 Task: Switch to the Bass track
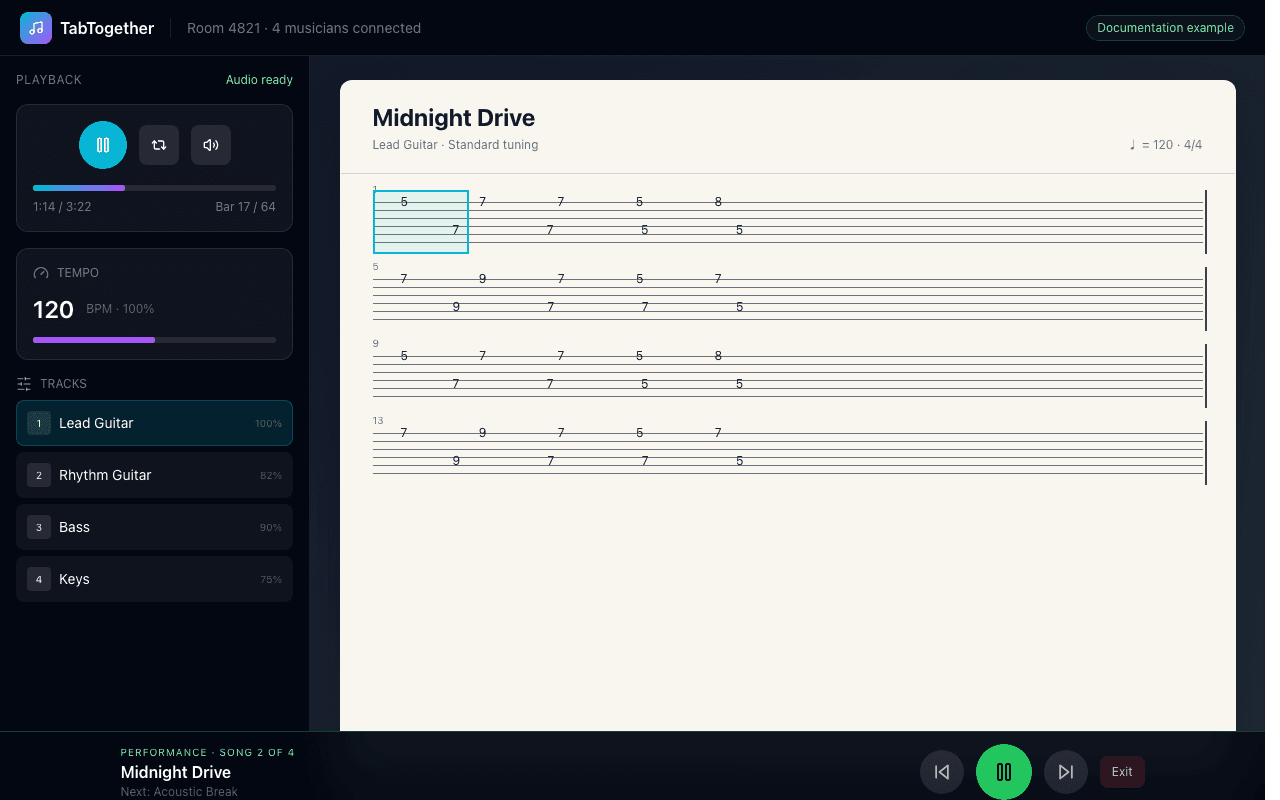pyautogui.click(x=154, y=527)
